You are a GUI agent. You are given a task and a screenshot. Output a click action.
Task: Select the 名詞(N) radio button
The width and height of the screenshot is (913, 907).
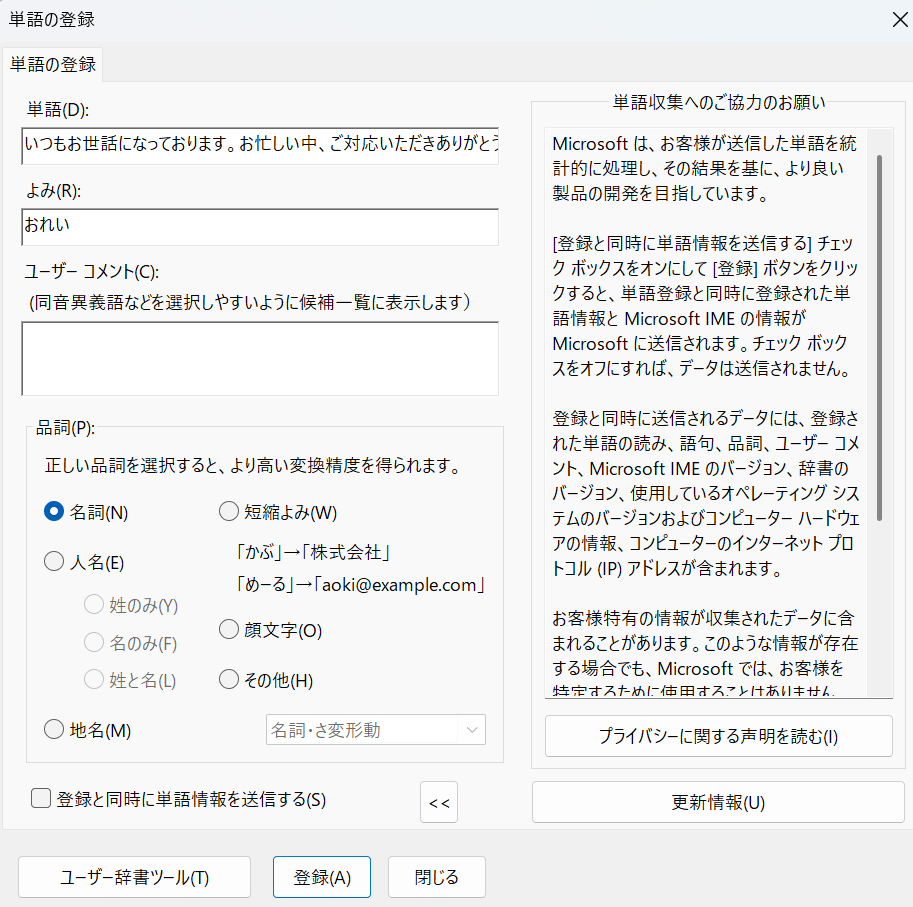click(x=54, y=512)
